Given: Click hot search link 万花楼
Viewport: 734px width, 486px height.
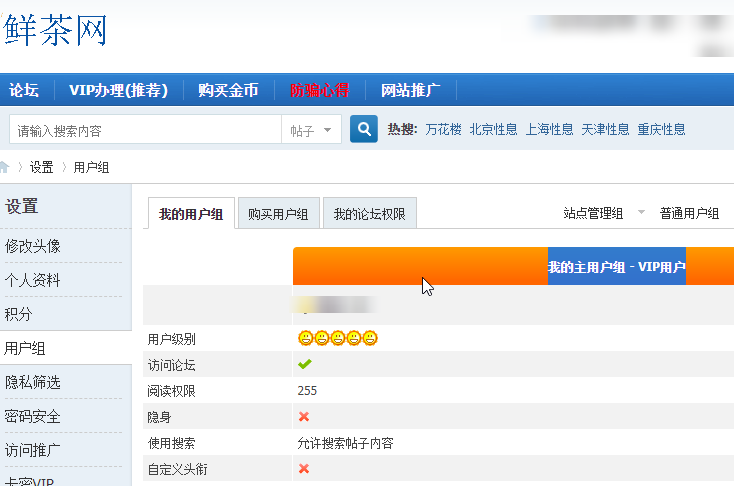Looking at the screenshot, I should coord(443,129).
